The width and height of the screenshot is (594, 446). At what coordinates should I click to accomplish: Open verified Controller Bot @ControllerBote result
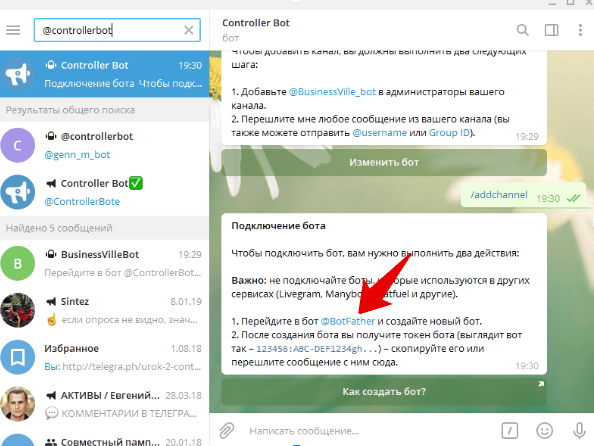[104, 192]
